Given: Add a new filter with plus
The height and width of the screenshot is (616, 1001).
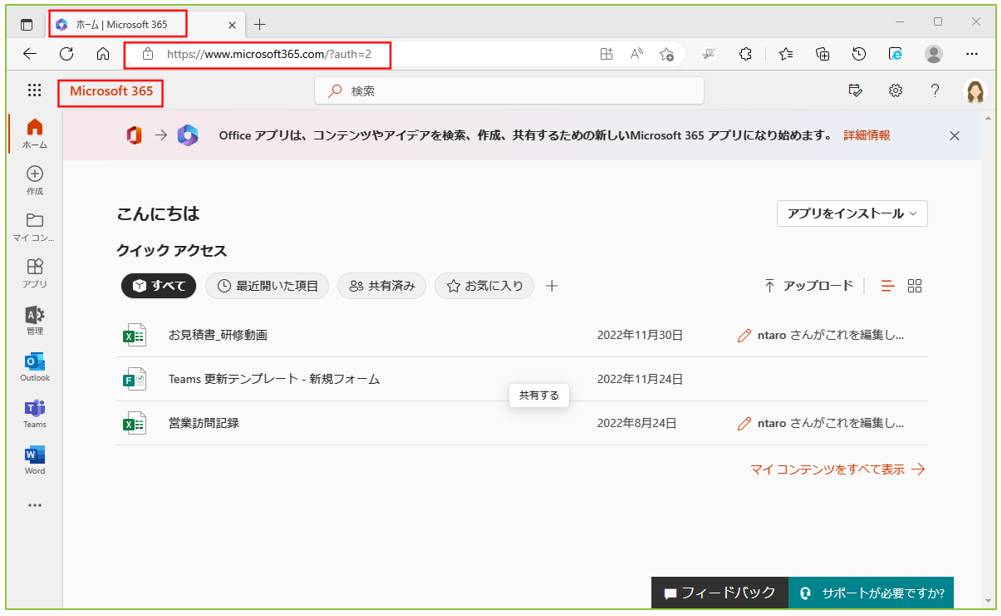Looking at the screenshot, I should pyautogui.click(x=552, y=286).
